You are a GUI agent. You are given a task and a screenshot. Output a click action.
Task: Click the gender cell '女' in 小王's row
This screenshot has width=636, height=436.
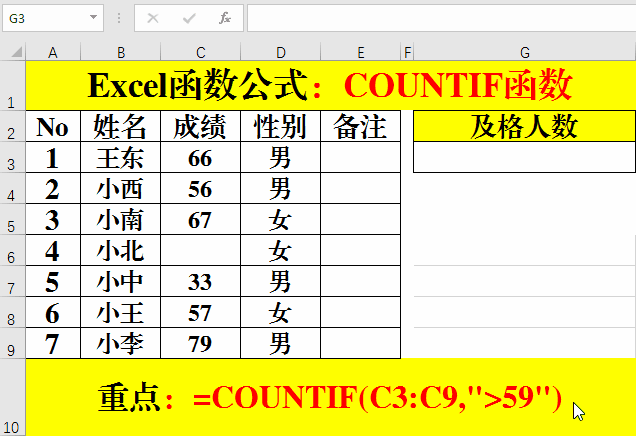tap(280, 312)
